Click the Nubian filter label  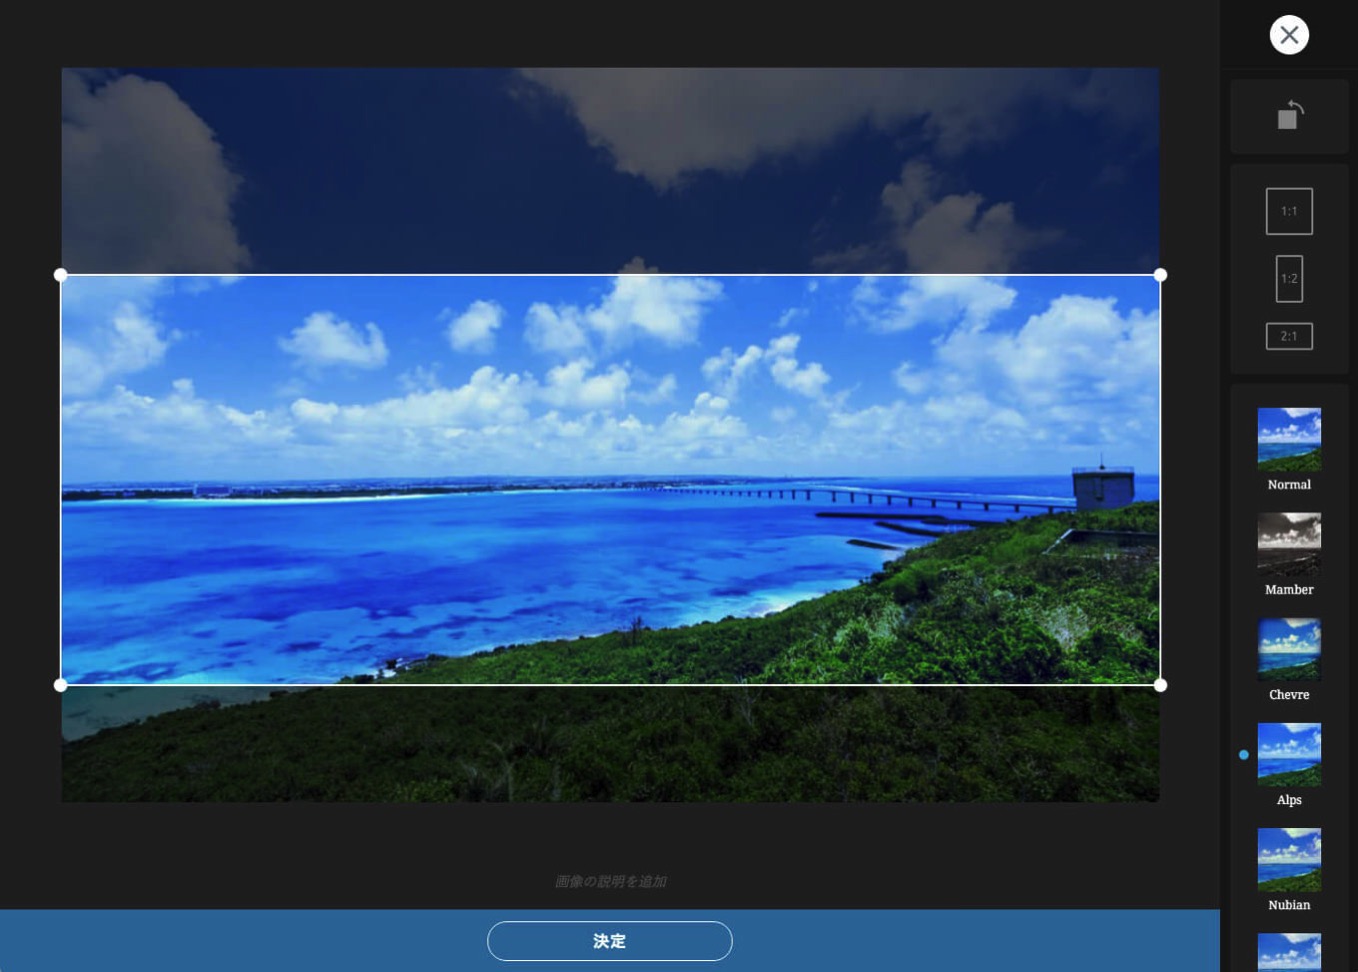(x=1289, y=905)
